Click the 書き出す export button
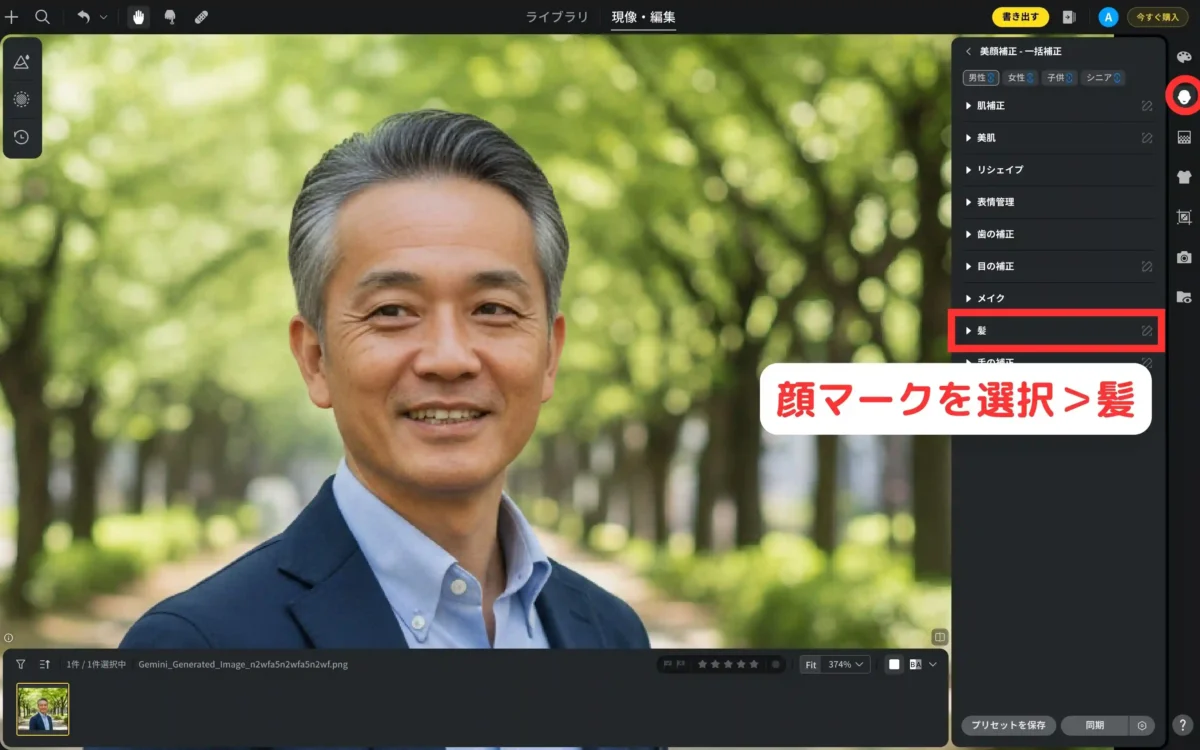1200x750 pixels. pyautogui.click(x=1020, y=17)
